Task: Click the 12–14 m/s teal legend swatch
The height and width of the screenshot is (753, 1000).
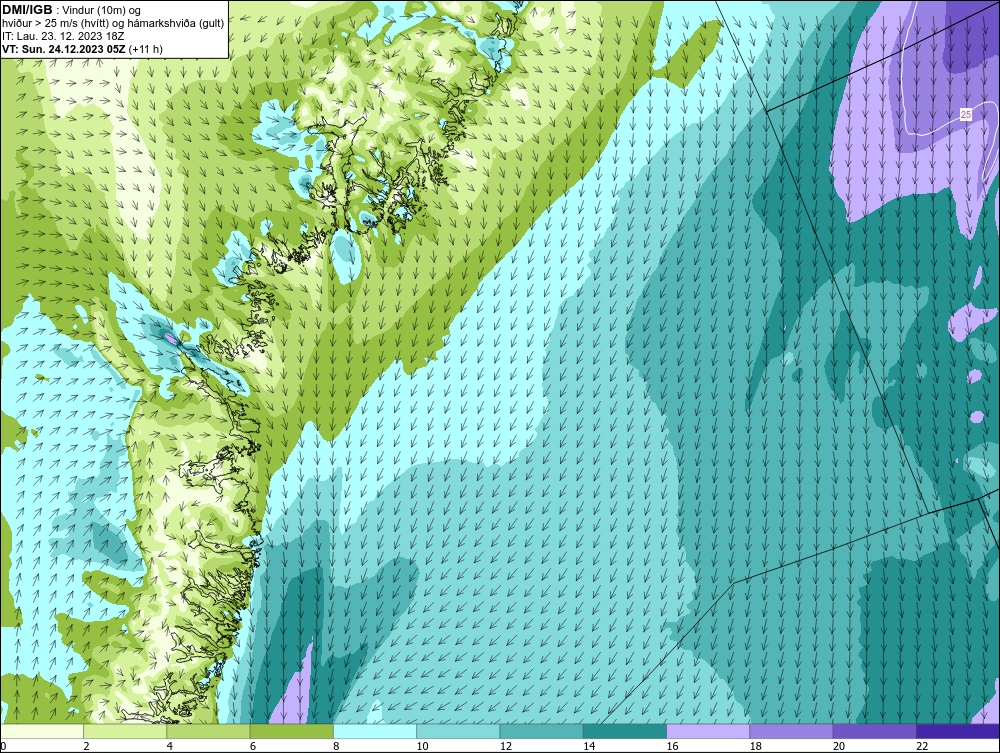Action: (541, 731)
